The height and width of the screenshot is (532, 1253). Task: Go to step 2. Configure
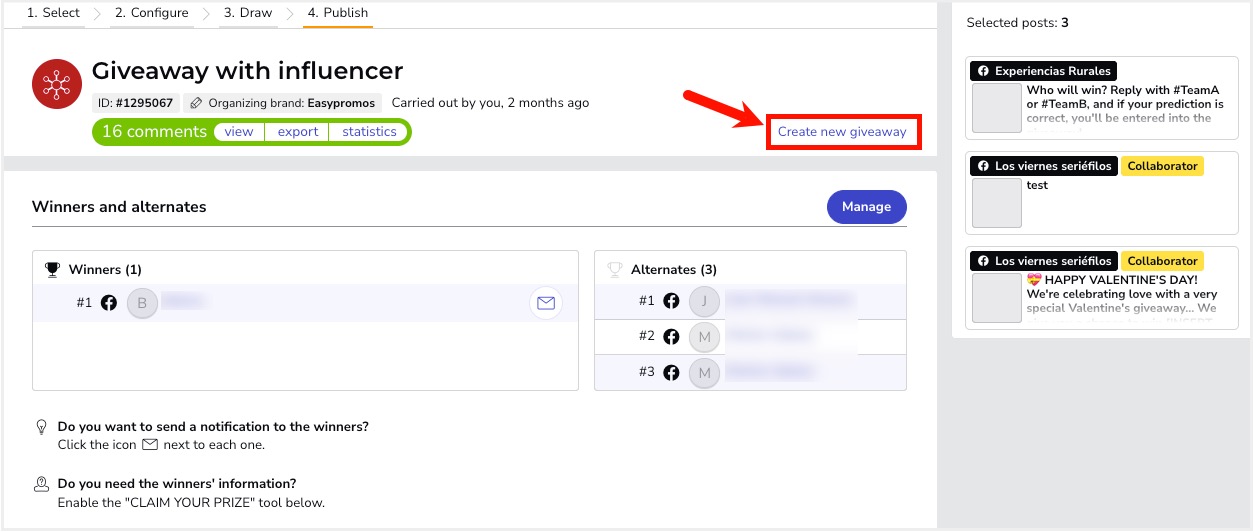(151, 13)
